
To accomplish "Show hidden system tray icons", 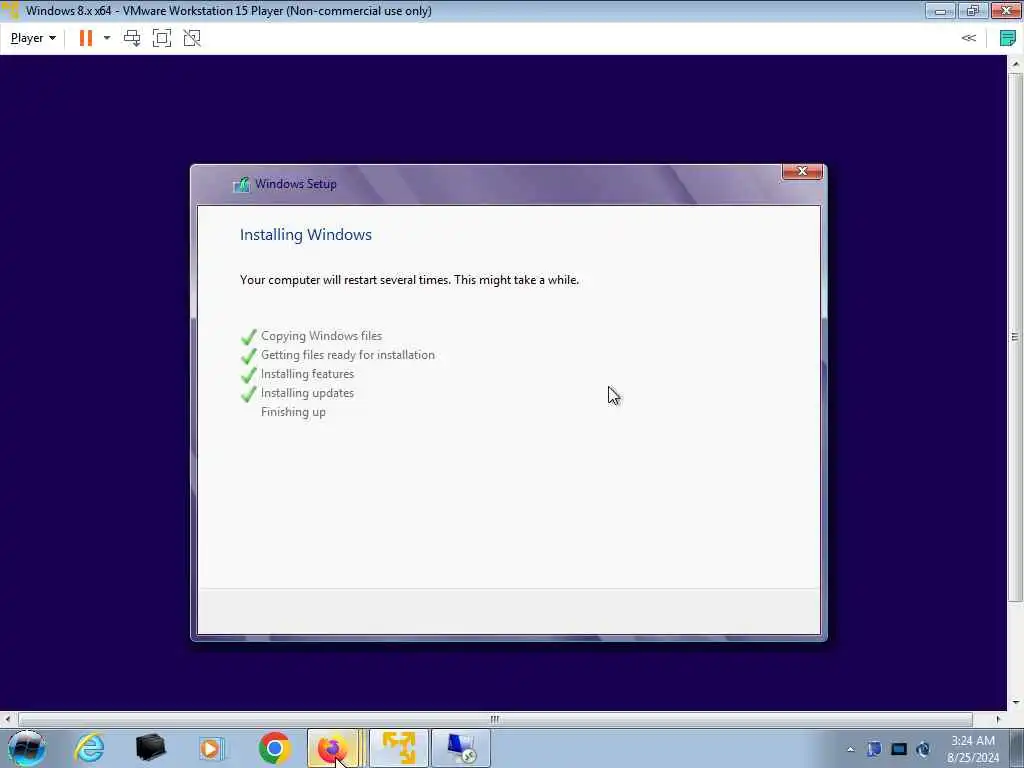I will click(850, 749).
